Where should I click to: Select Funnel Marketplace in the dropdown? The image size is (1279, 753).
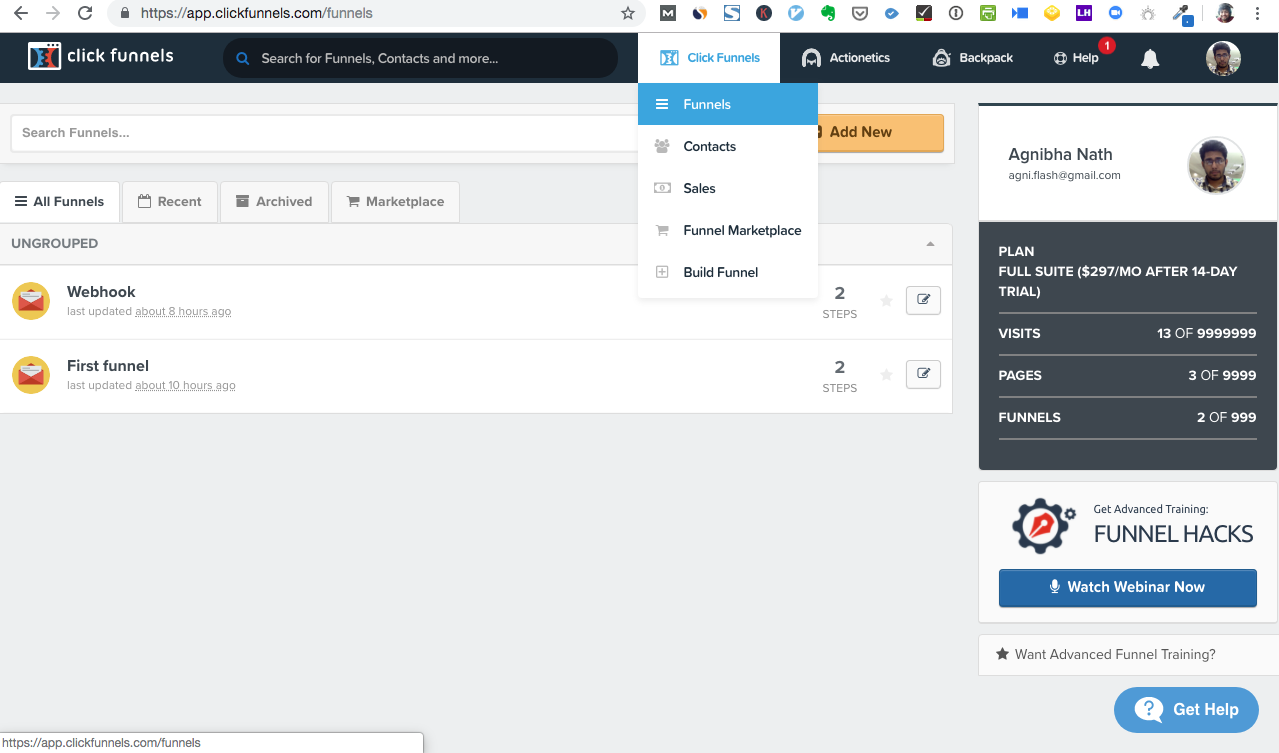[728, 230]
